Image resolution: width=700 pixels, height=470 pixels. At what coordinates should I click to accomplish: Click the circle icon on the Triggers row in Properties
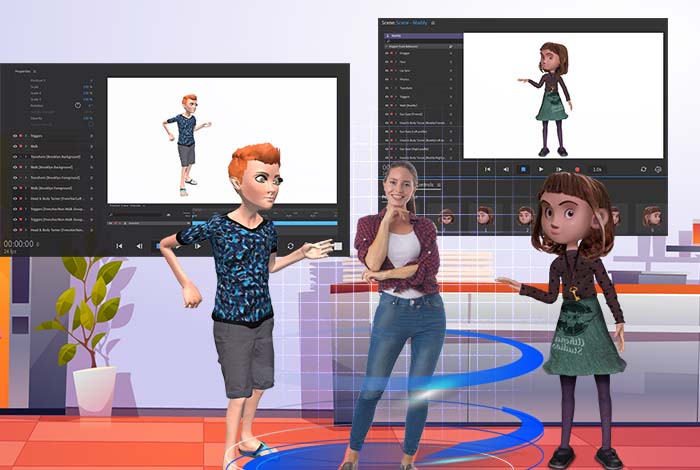click(92, 136)
